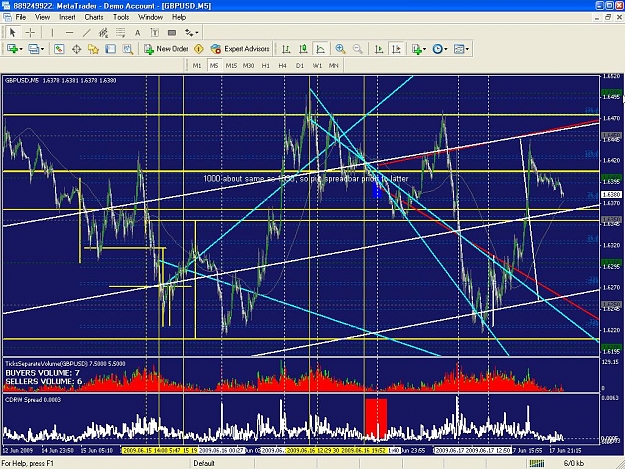Click the chart window icon beside File
This screenshot has height=469, width=625.
pyautogui.click(x=7, y=17)
